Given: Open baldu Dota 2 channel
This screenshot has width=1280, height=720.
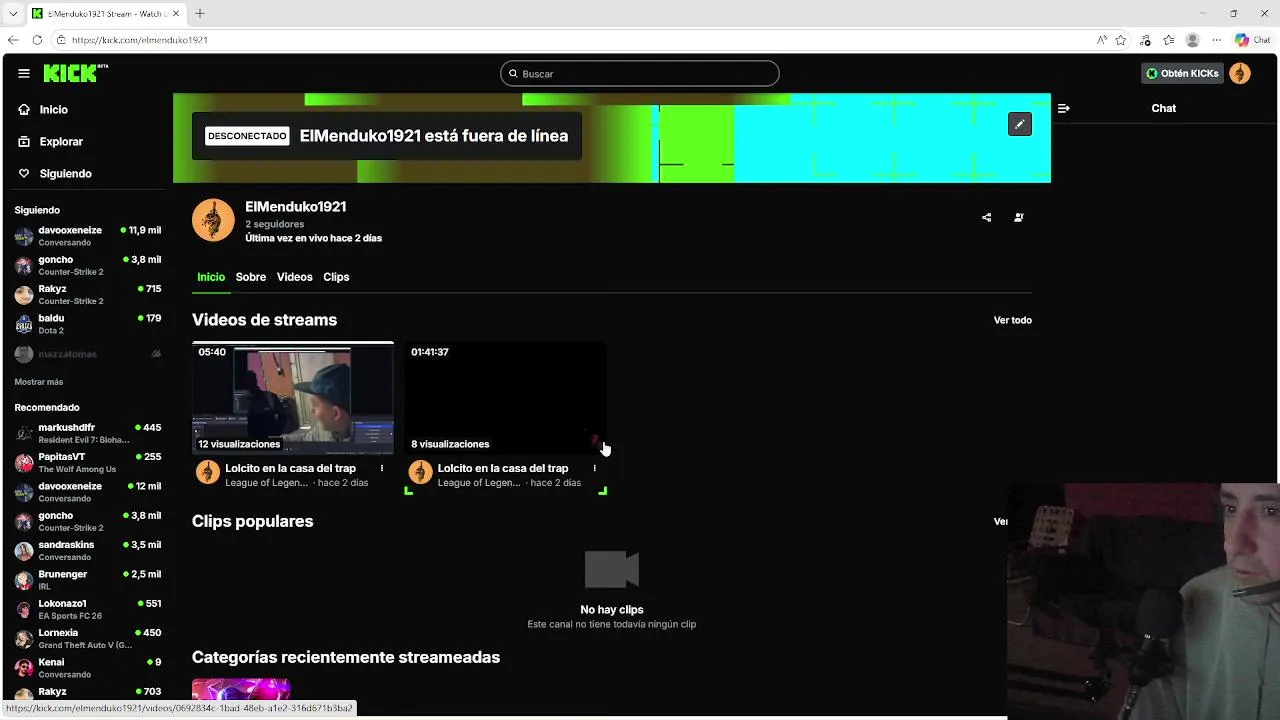Looking at the screenshot, I should tap(87, 324).
